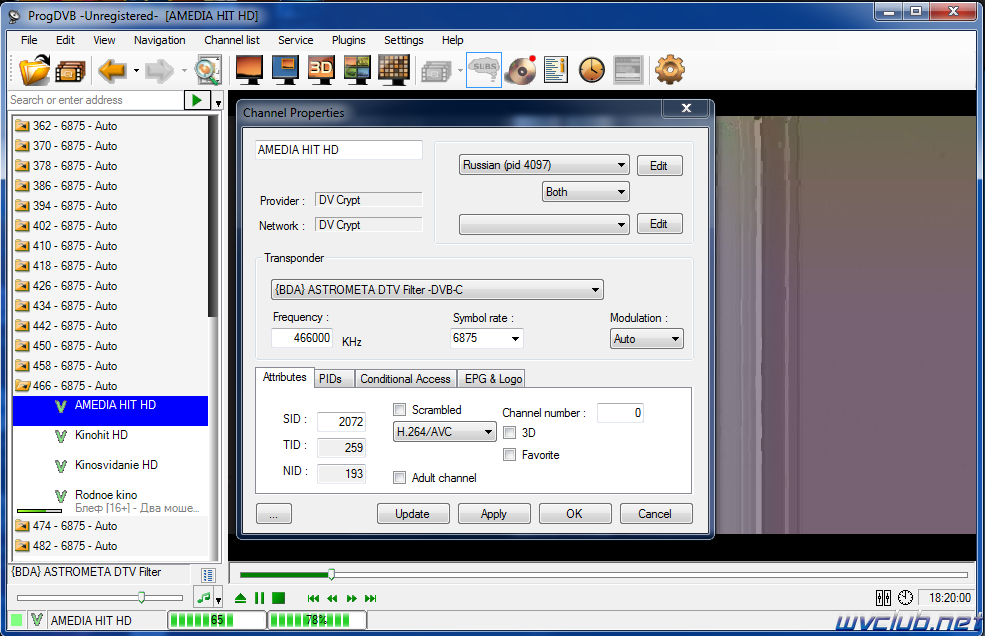Screen dimensions: 985x636
Task: Adjust the volume slider handle
Action: [x=141, y=597]
